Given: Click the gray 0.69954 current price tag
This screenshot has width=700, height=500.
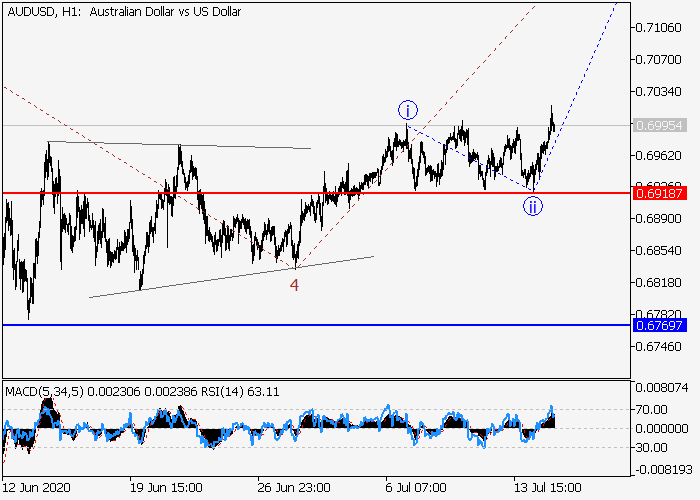Looking at the screenshot, I should pyautogui.click(x=658, y=126).
